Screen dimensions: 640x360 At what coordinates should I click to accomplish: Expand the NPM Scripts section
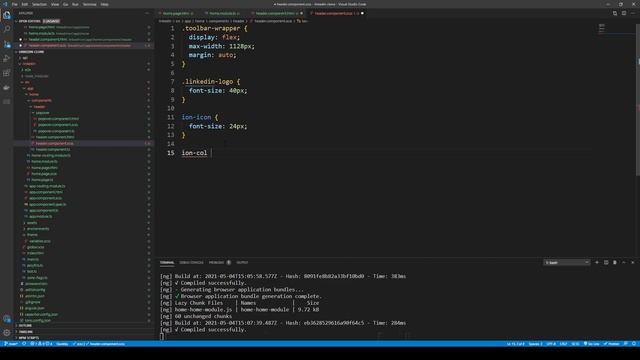[28, 338]
